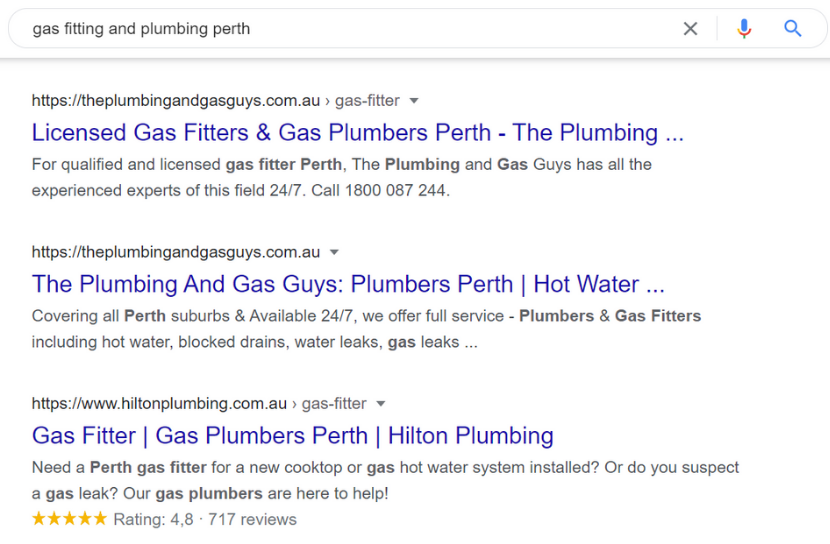Click the 'Rating: 4,8' text

(154, 519)
